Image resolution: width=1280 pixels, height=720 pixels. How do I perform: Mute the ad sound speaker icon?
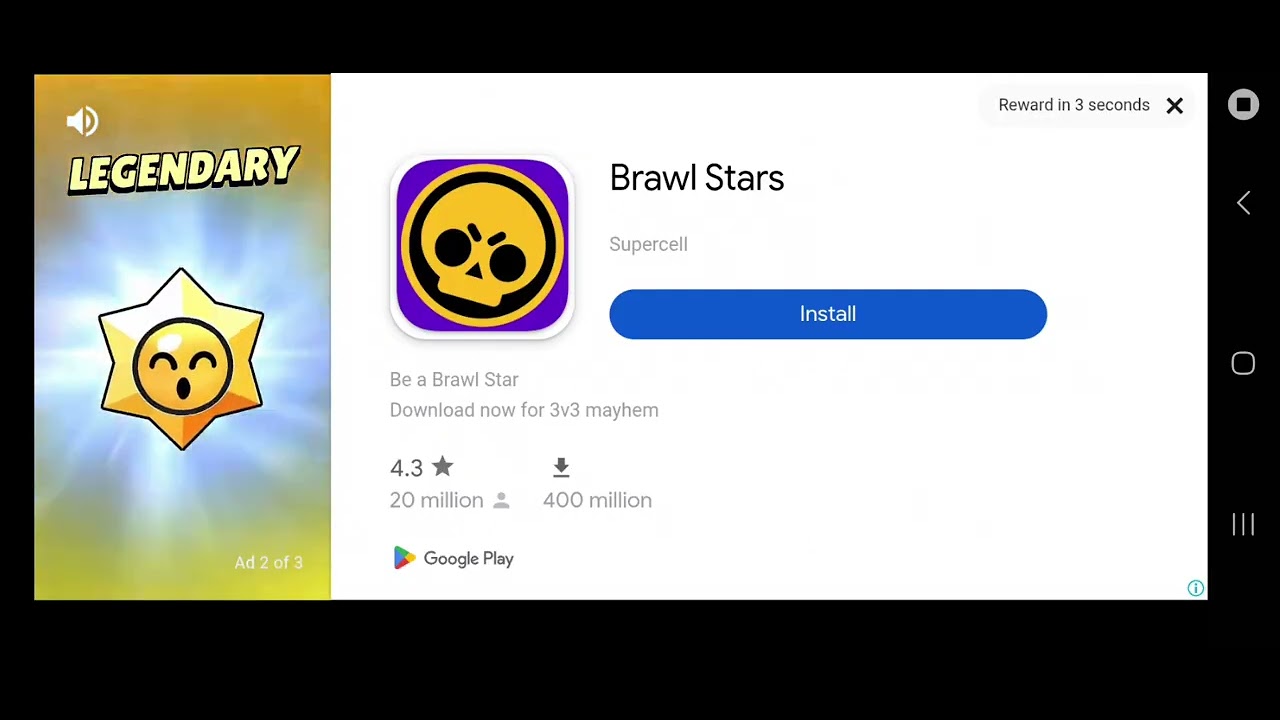[x=82, y=121]
